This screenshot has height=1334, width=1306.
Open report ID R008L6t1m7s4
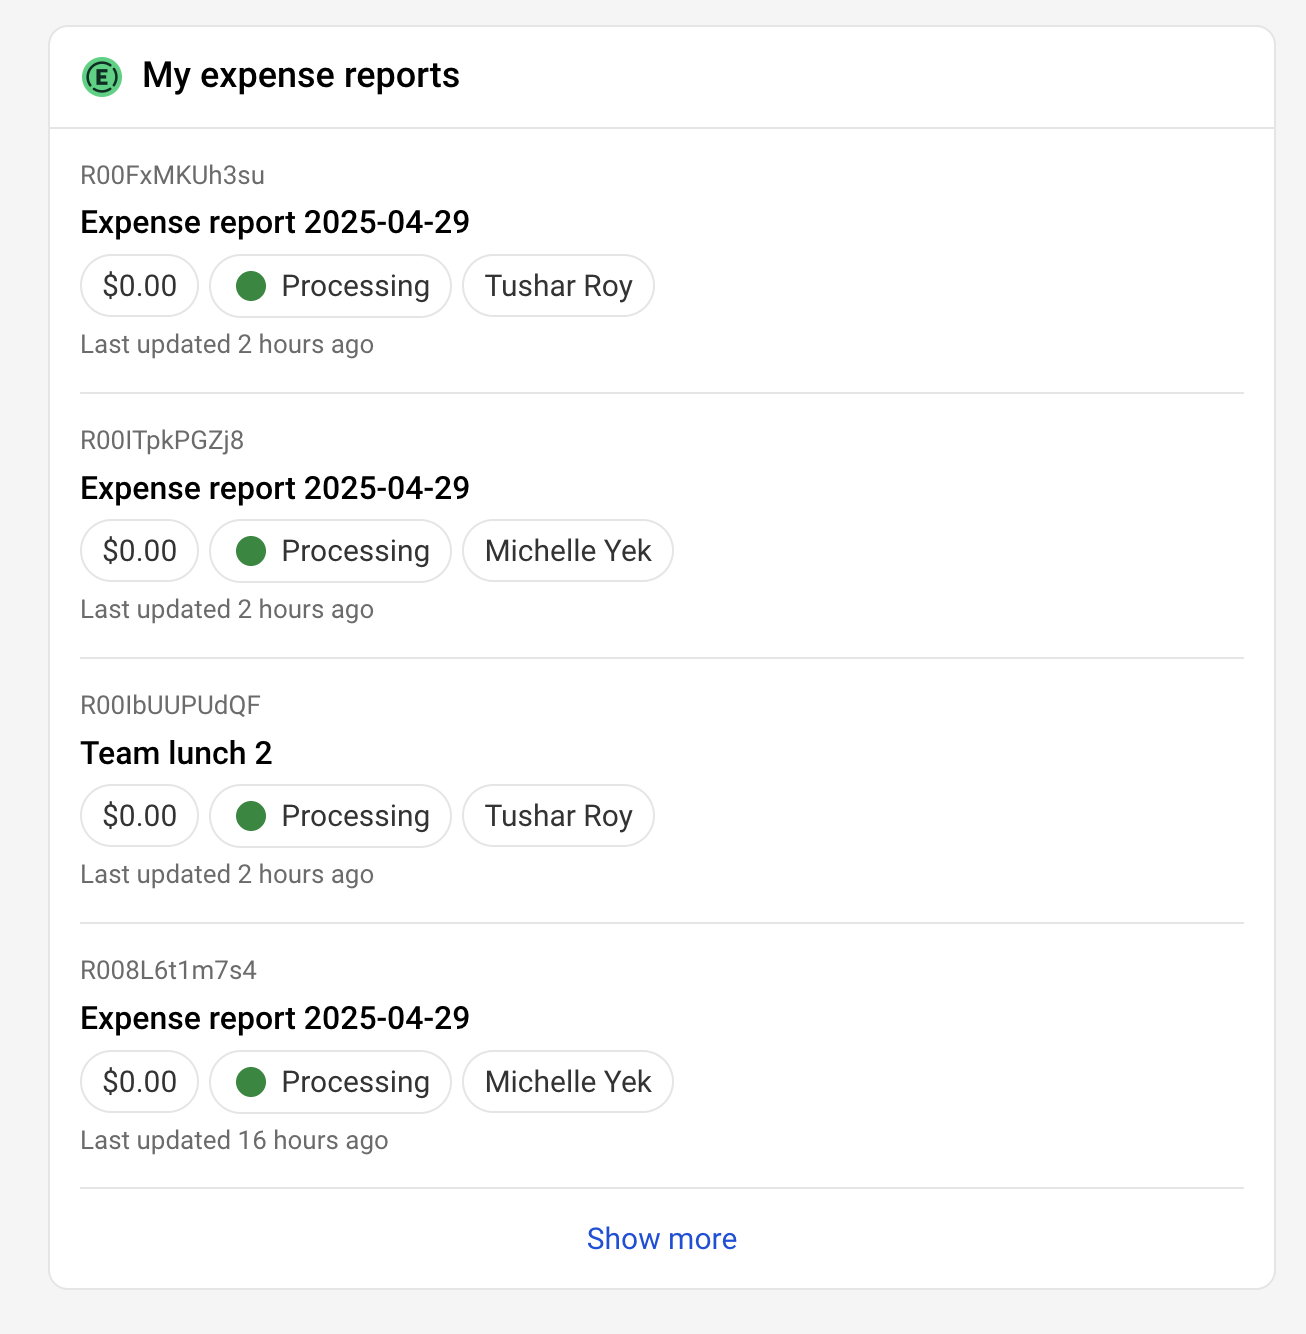168,971
